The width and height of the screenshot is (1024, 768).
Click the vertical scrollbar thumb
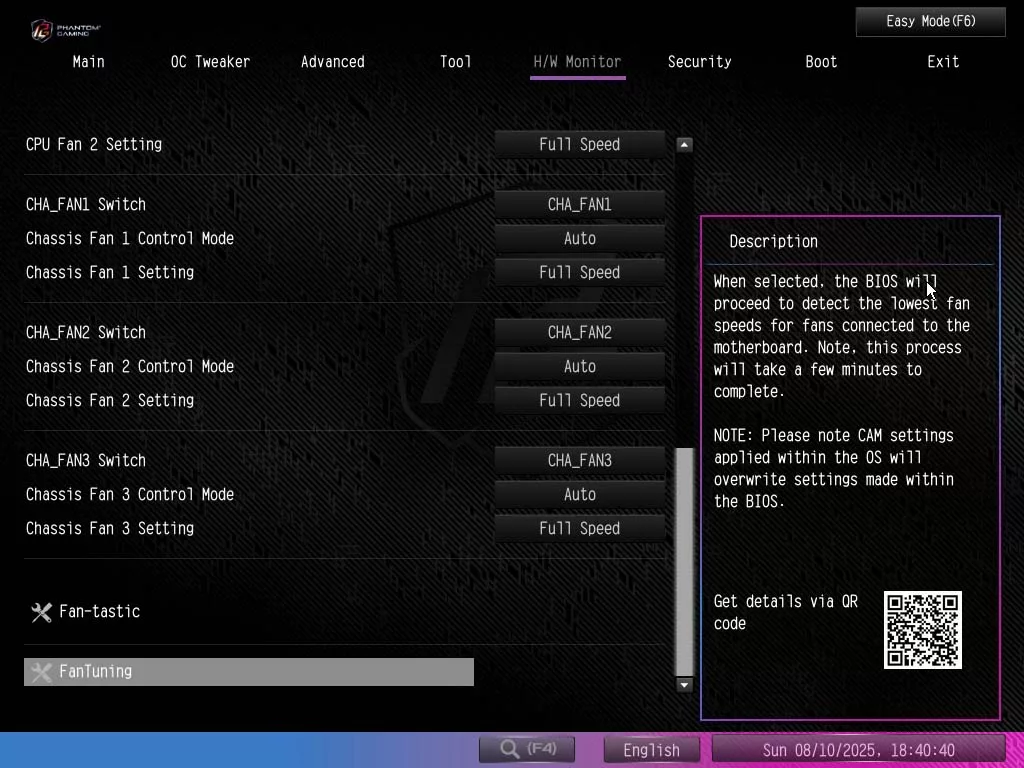(x=684, y=562)
